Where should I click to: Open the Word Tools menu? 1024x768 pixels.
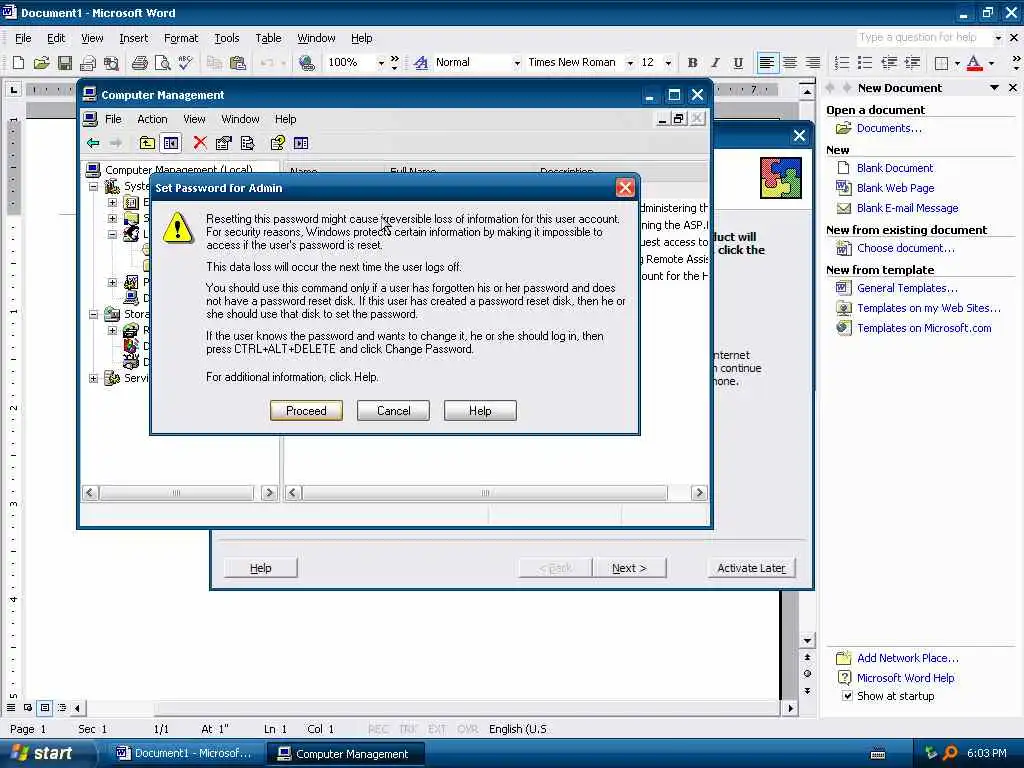(227, 38)
